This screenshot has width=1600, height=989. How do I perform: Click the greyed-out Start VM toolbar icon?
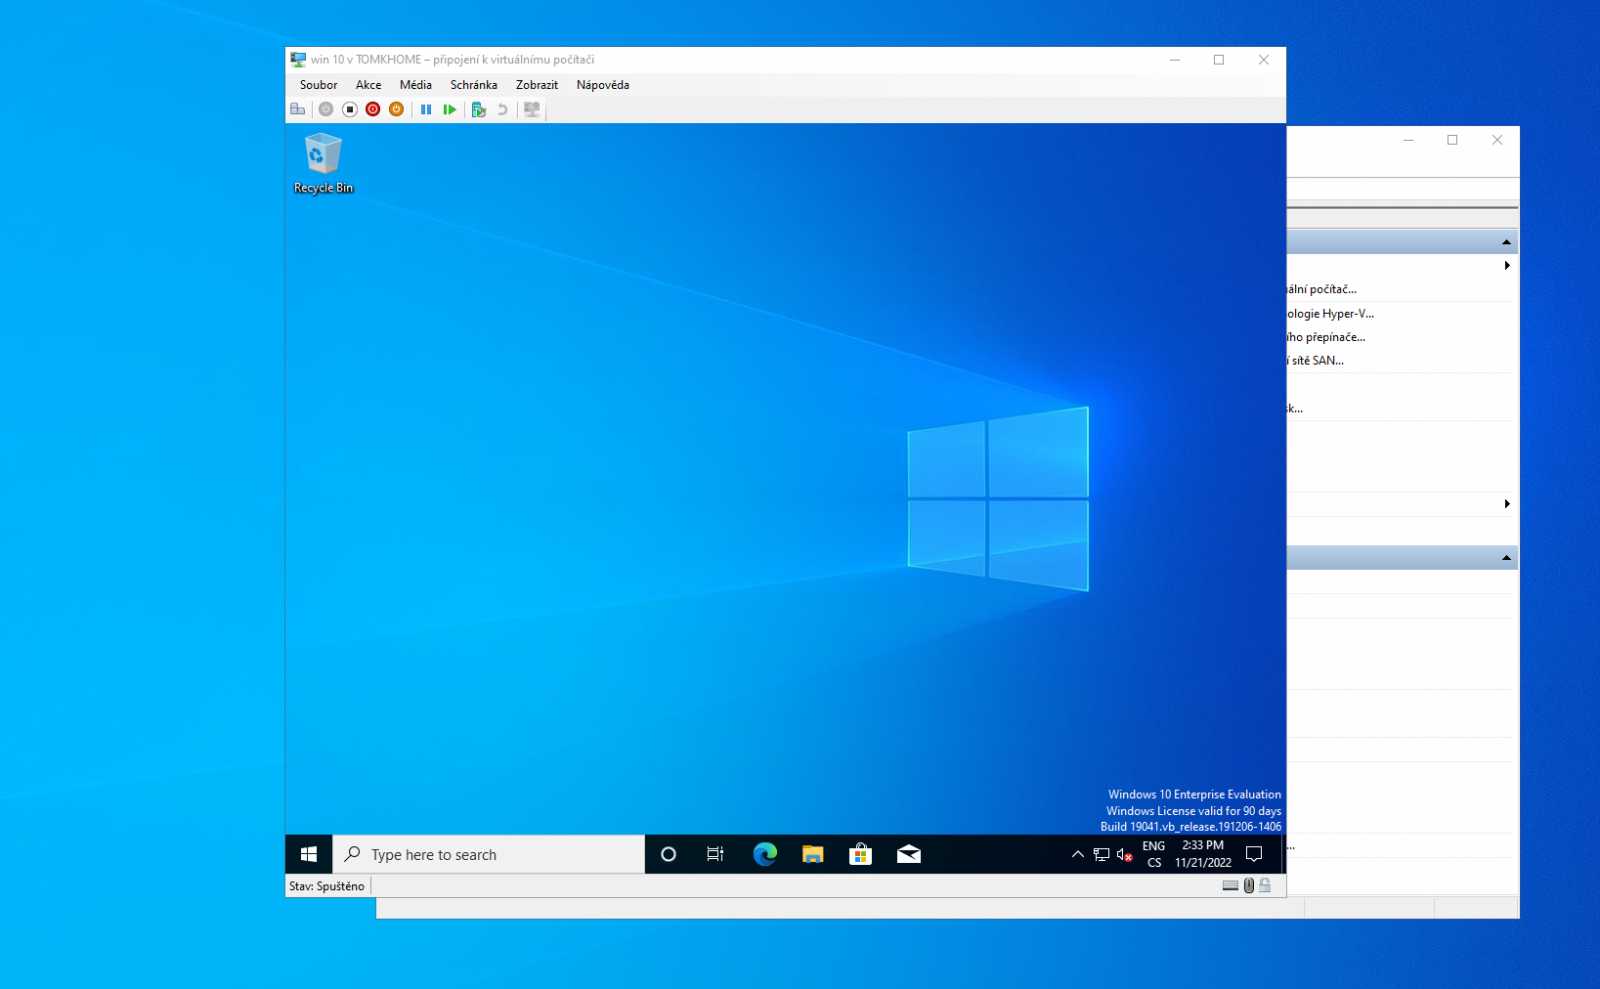(326, 109)
